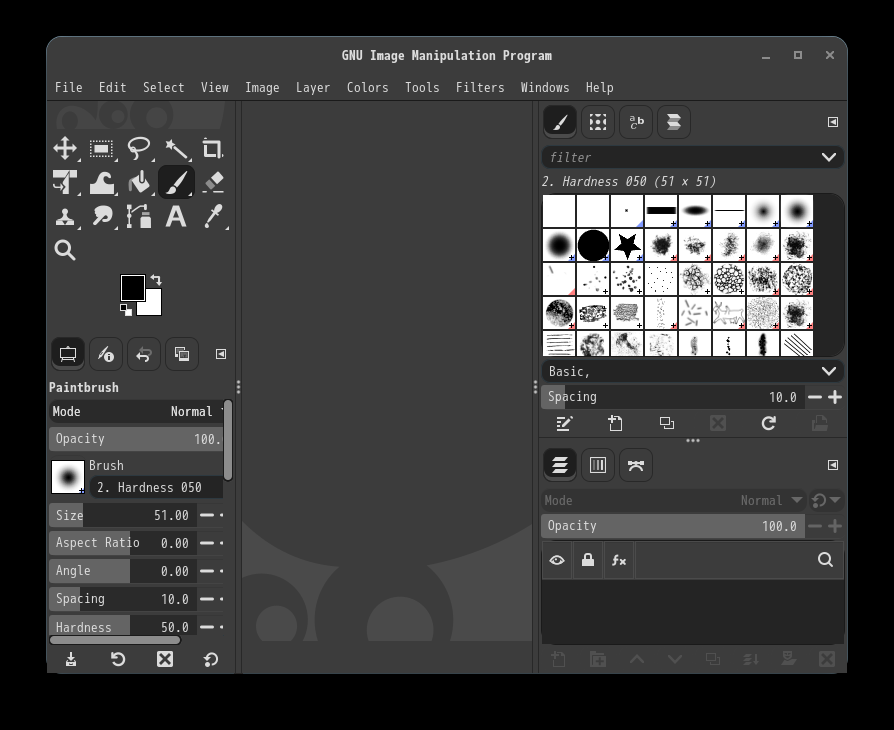Expand the brush filter dropdown arrow
The height and width of the screenshot is (730, 894).
pos(829,157)
